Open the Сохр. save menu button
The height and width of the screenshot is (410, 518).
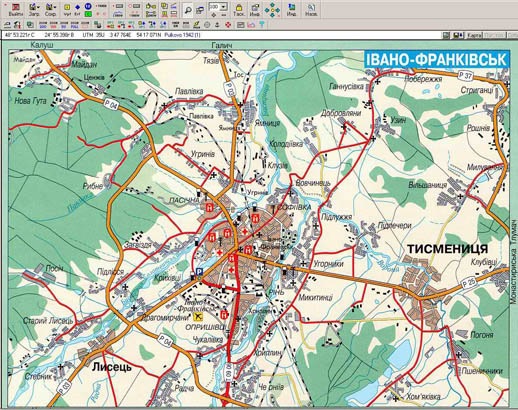tap(50, 10)
